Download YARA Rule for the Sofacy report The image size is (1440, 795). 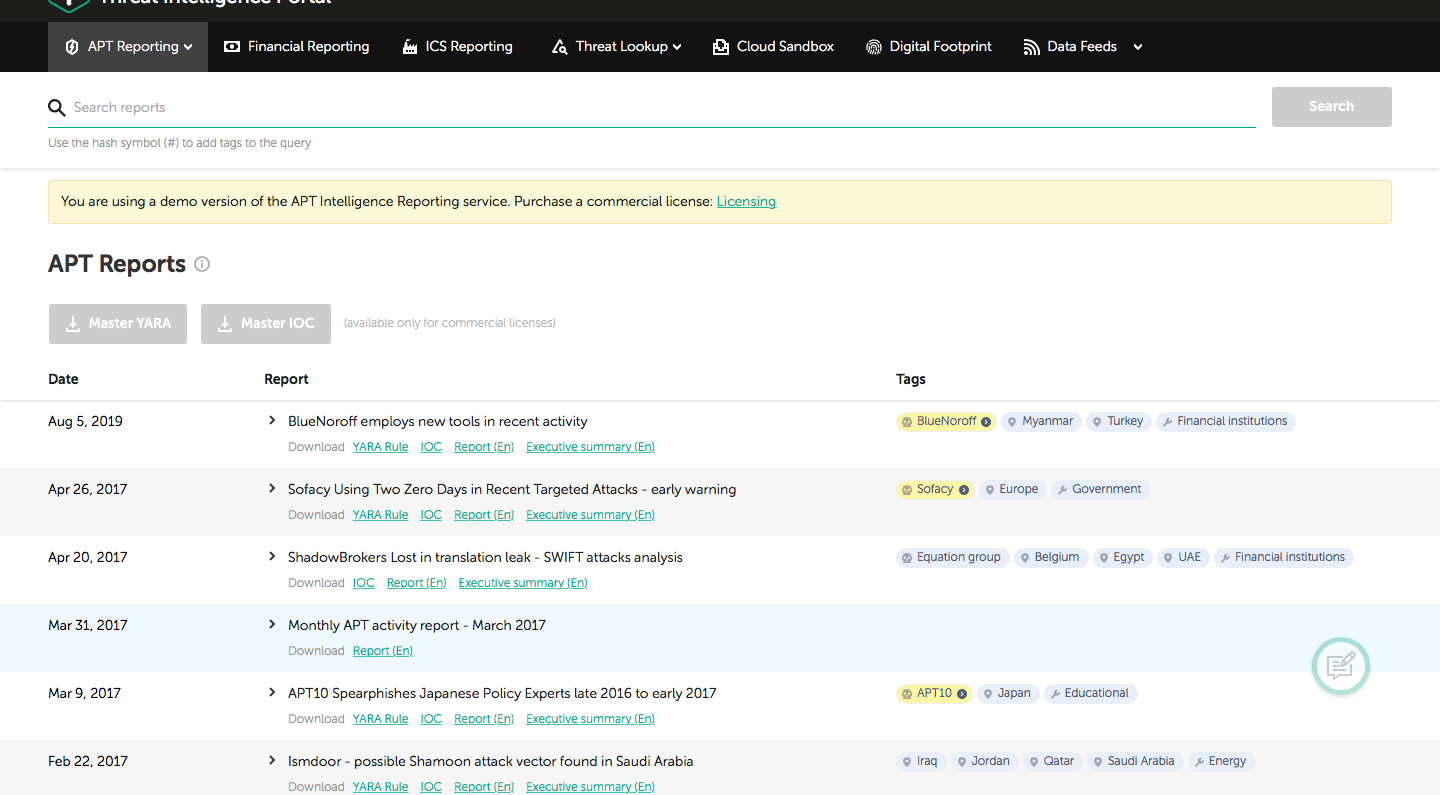tap(380, 515)
